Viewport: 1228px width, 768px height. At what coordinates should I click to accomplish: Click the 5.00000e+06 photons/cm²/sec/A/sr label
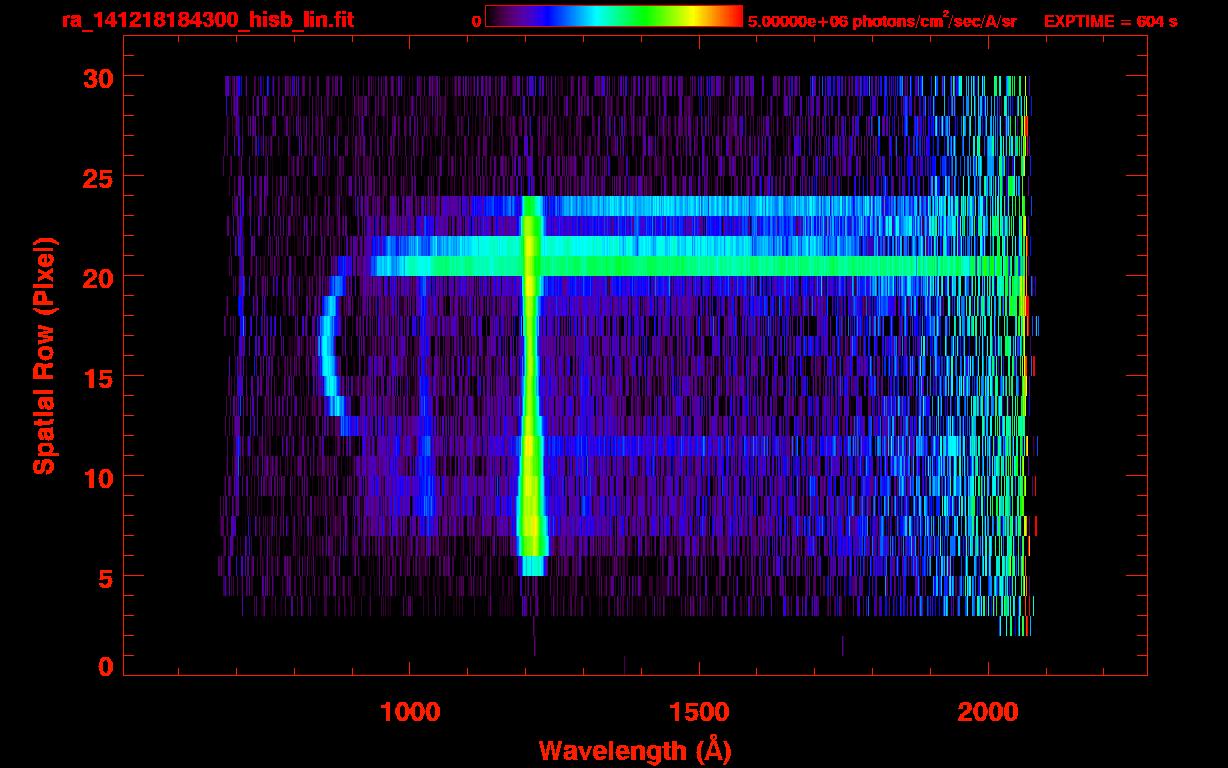[x=882, y=20]
